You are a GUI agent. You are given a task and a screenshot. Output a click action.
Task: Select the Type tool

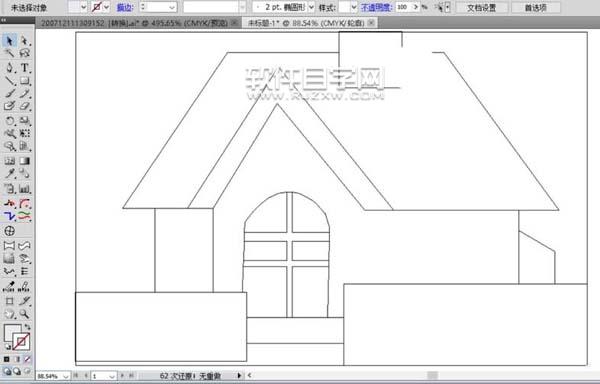(24, 68)
